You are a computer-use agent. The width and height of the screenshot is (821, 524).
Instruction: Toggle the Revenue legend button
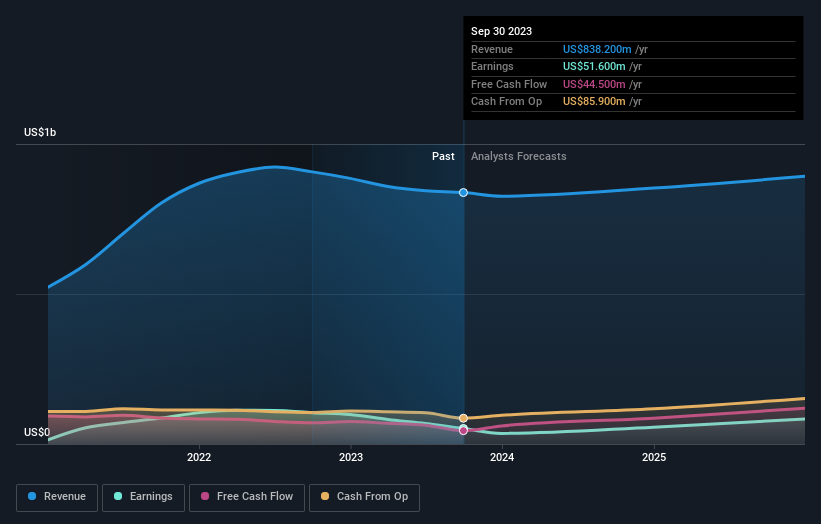[x=57, y=497]
